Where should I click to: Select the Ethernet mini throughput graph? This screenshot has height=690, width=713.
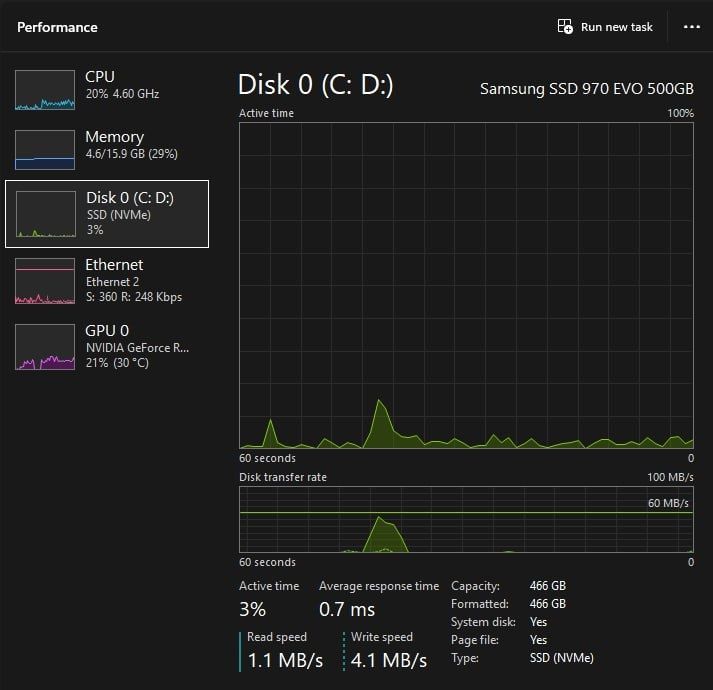(x=45, y=281)
